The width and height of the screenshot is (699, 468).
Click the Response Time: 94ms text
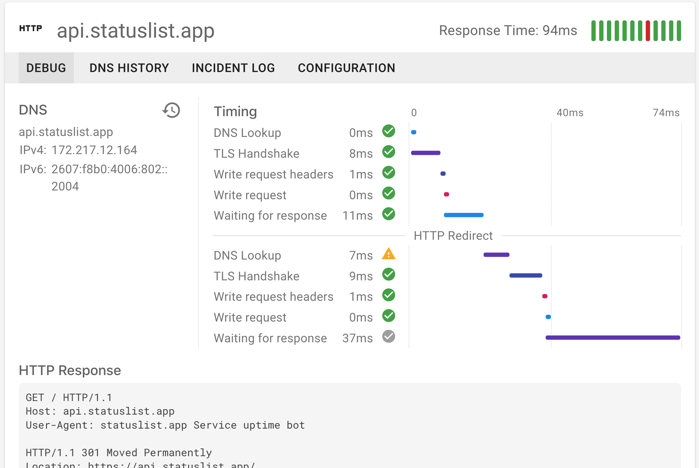pos(508,30)
